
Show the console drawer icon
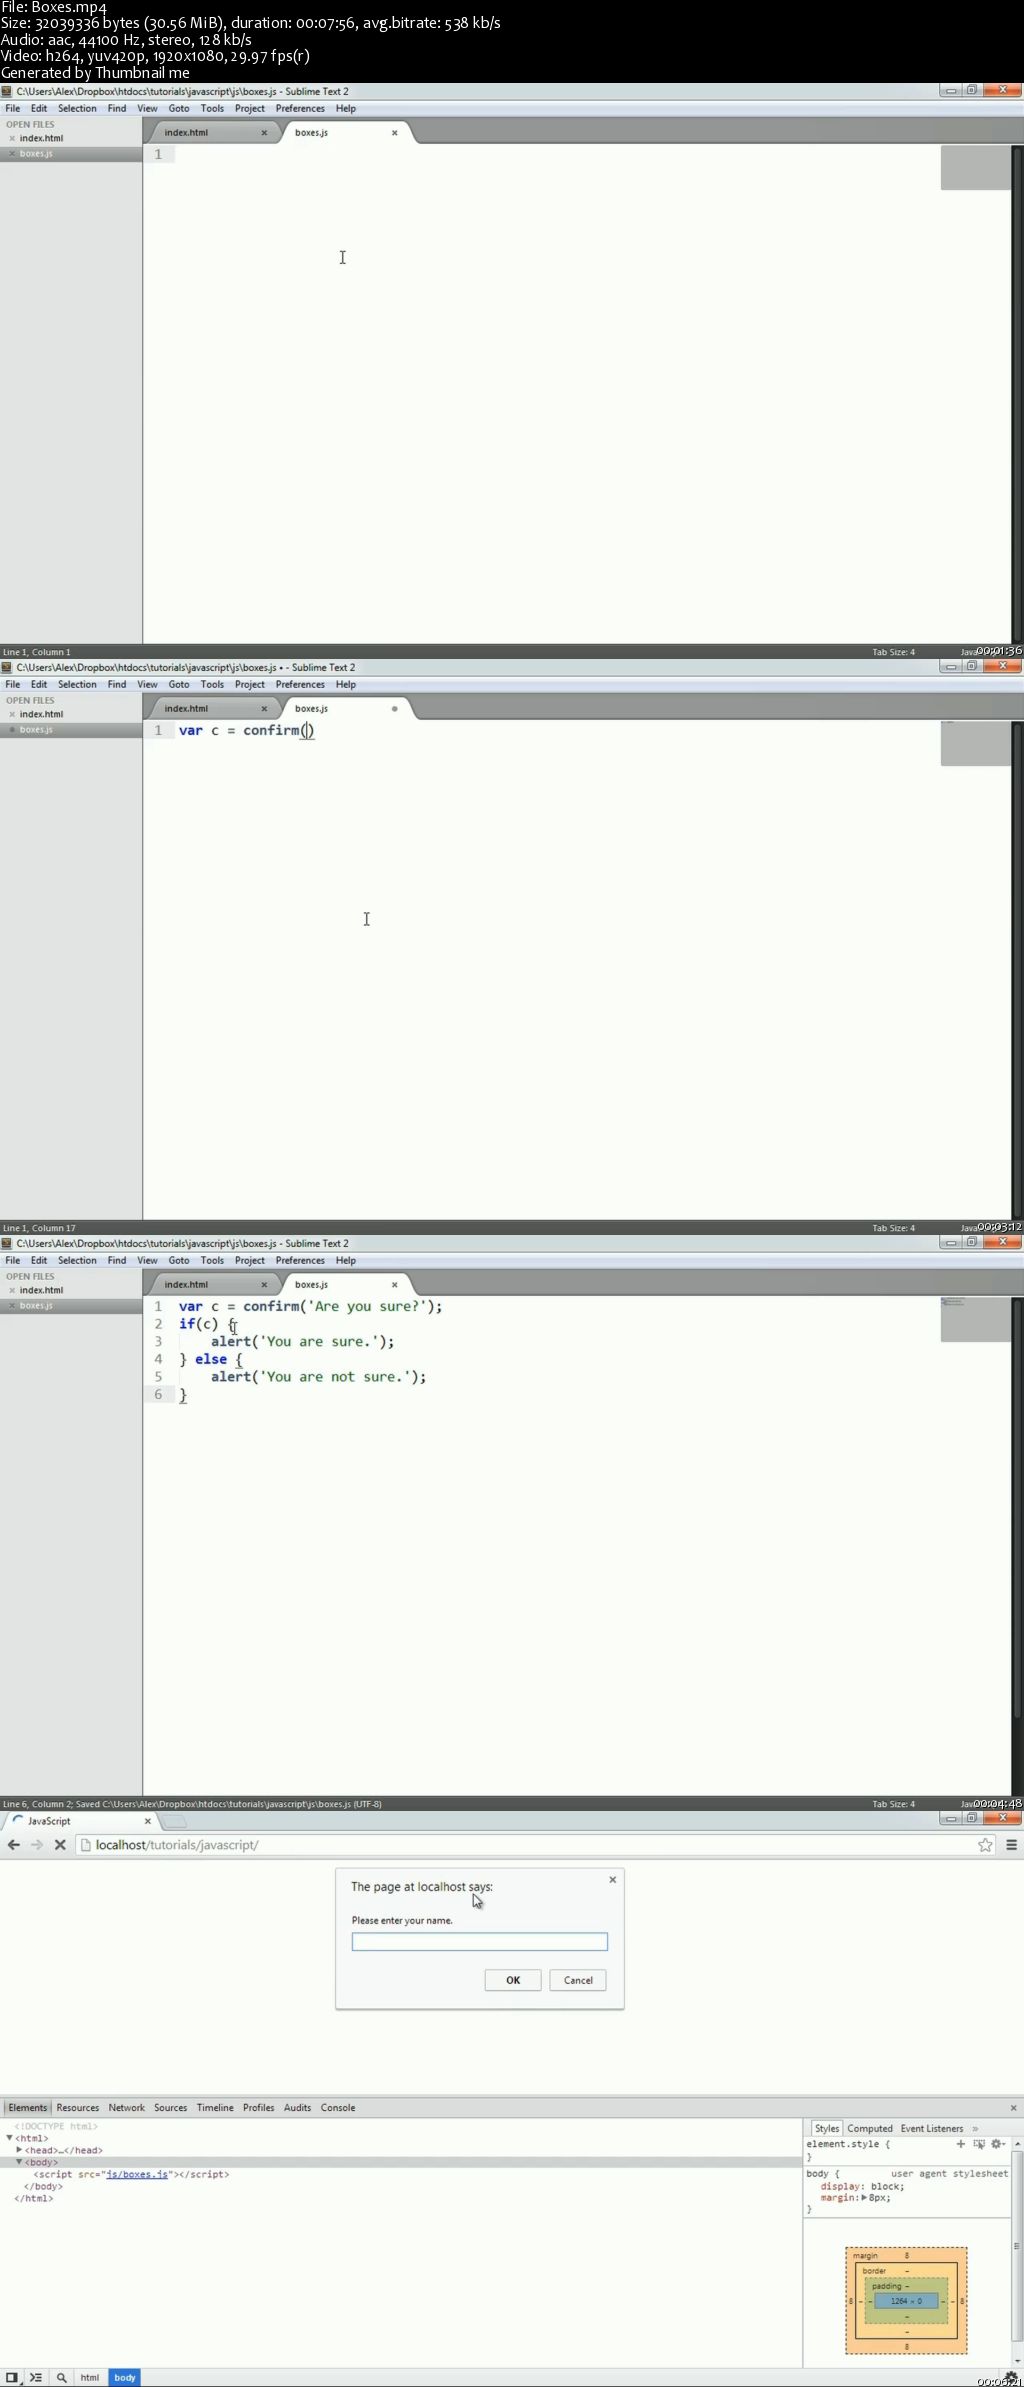click(36, 2377)
